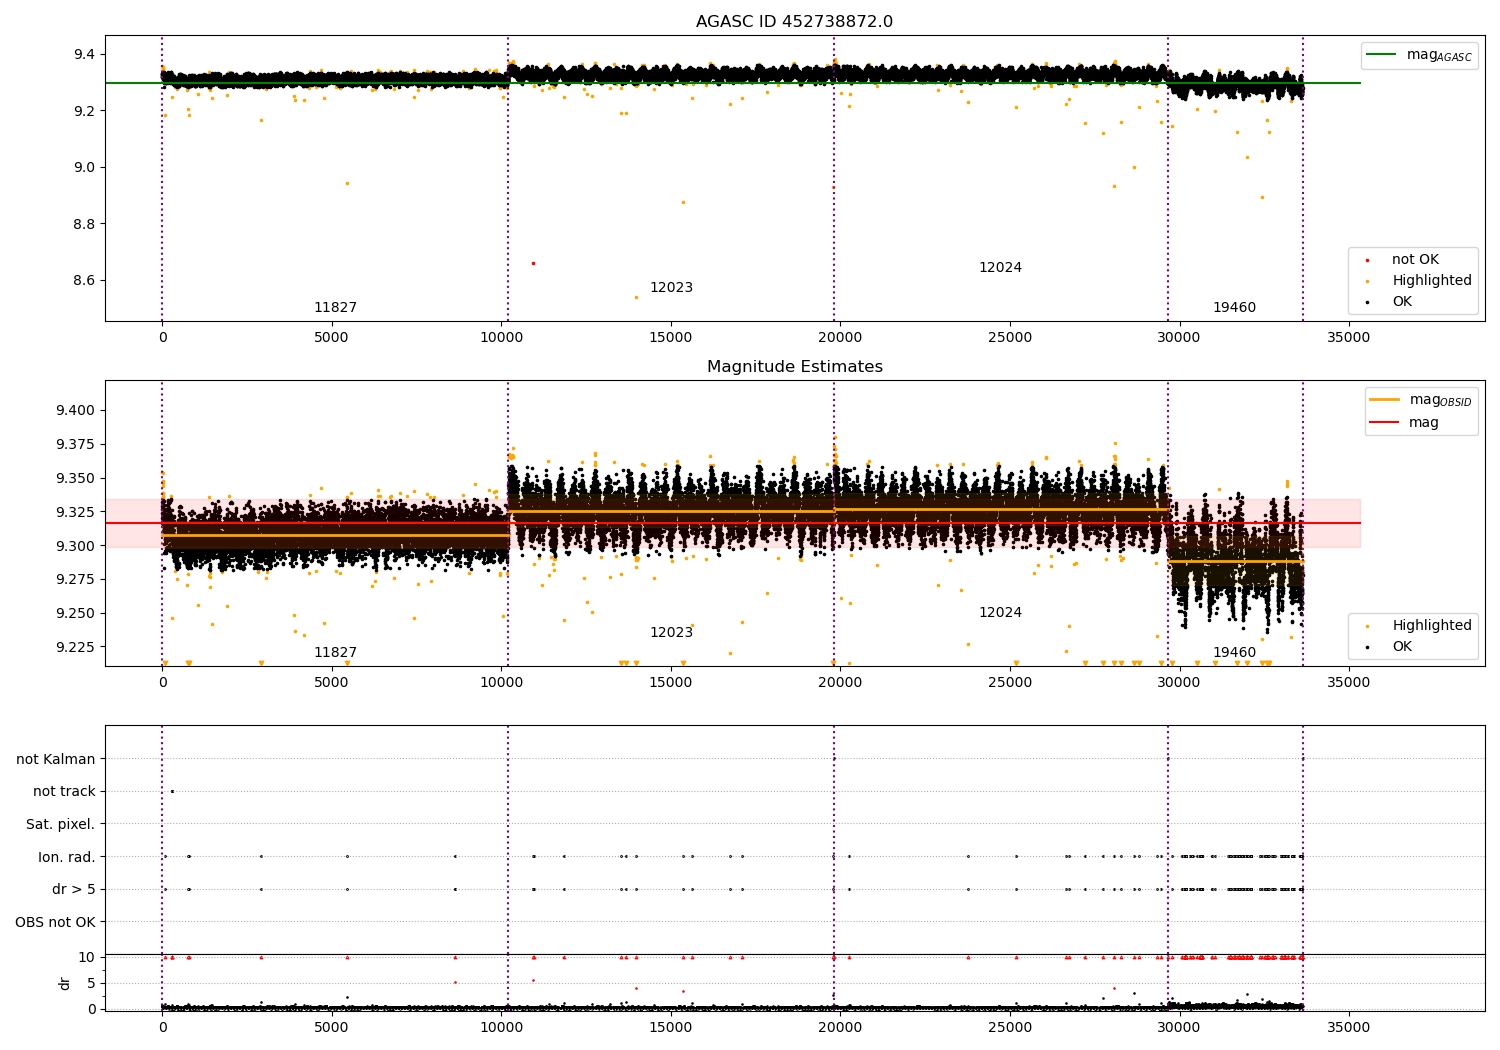1500x1050 pixels.
Task: Click obsid label 19460 in Magnitude Estimates plot
Action: (x=1234, y=653)
